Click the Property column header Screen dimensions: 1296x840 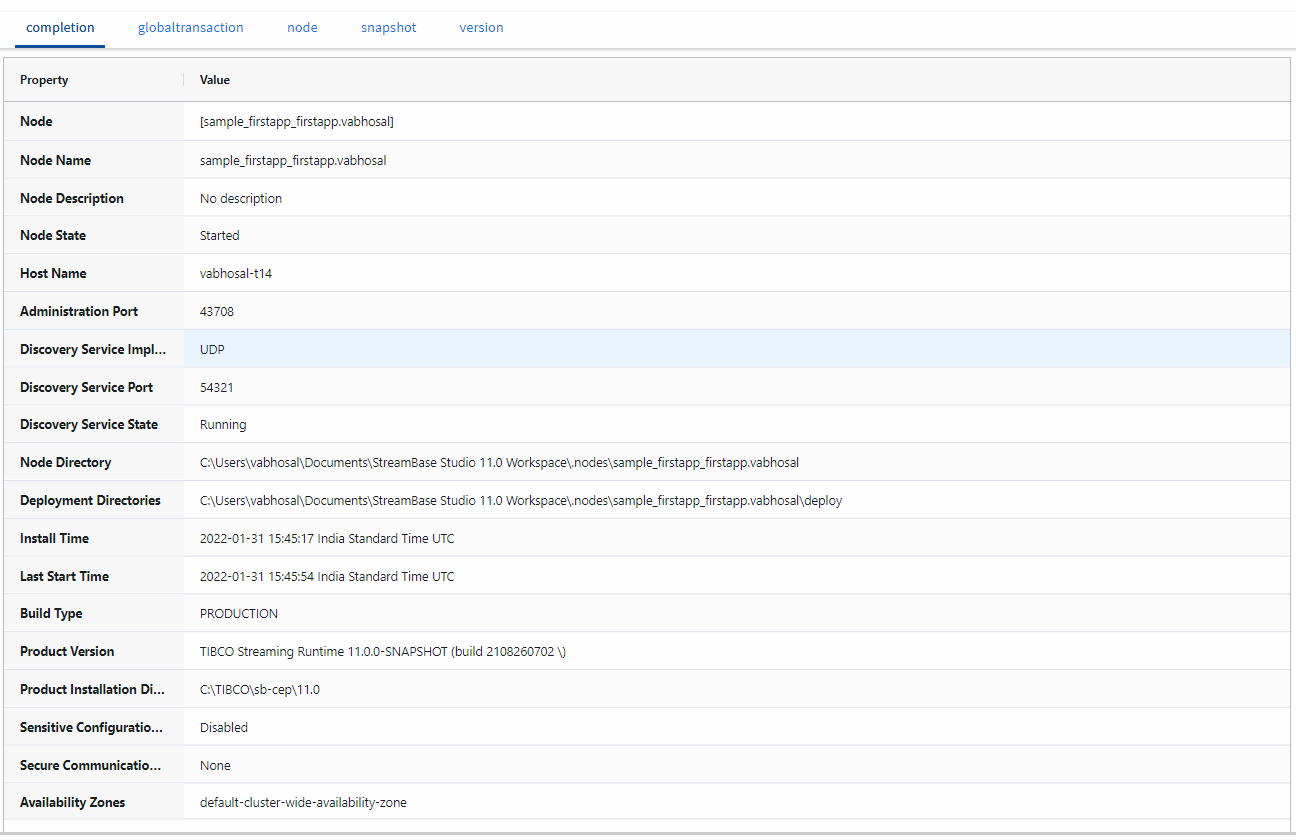point(44,80)
